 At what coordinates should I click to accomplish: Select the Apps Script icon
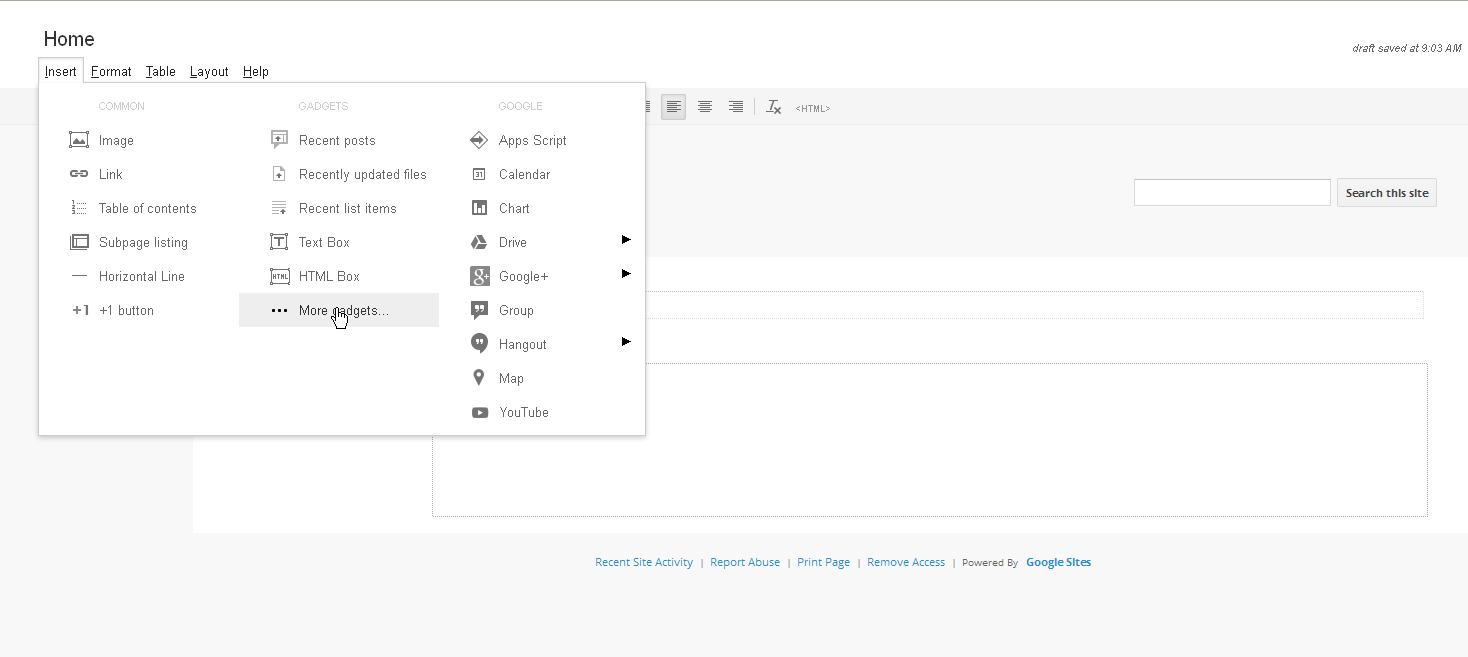pos(479,140)
